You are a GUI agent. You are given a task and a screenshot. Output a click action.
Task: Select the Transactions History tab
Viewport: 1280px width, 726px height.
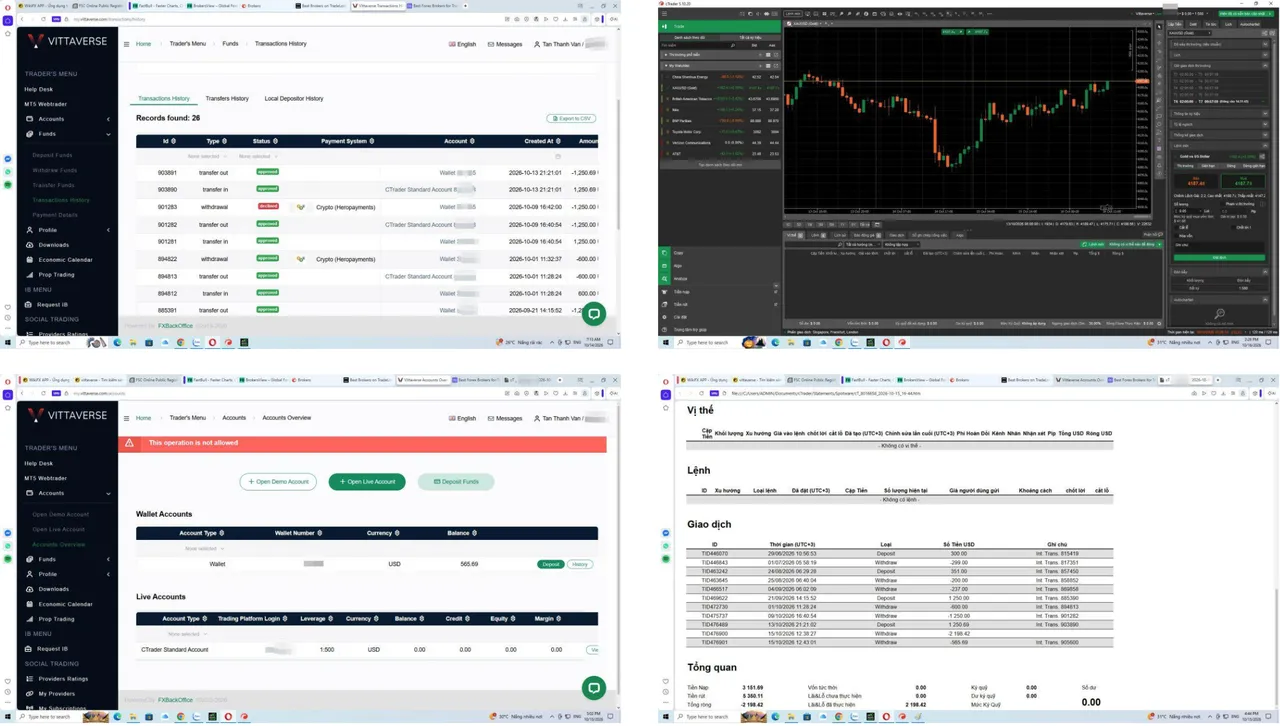pos(164,99)
